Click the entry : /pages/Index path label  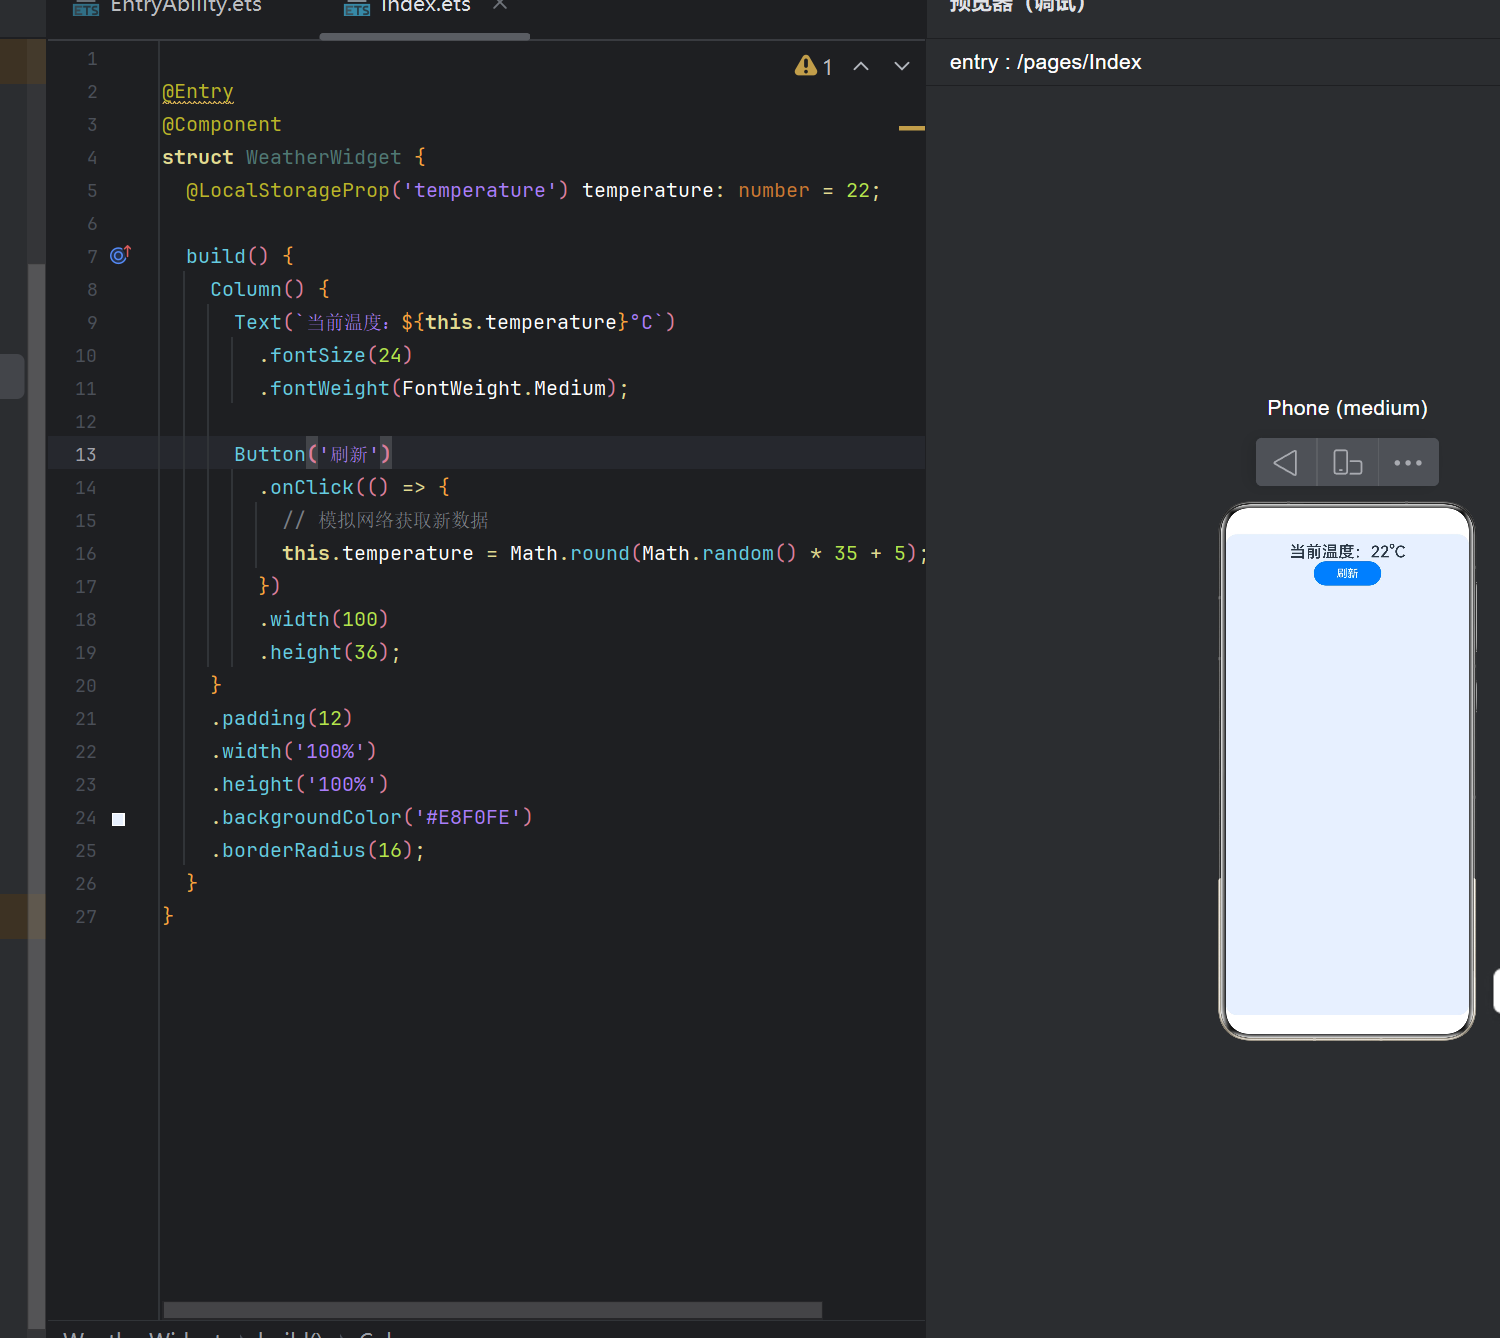1045,62
